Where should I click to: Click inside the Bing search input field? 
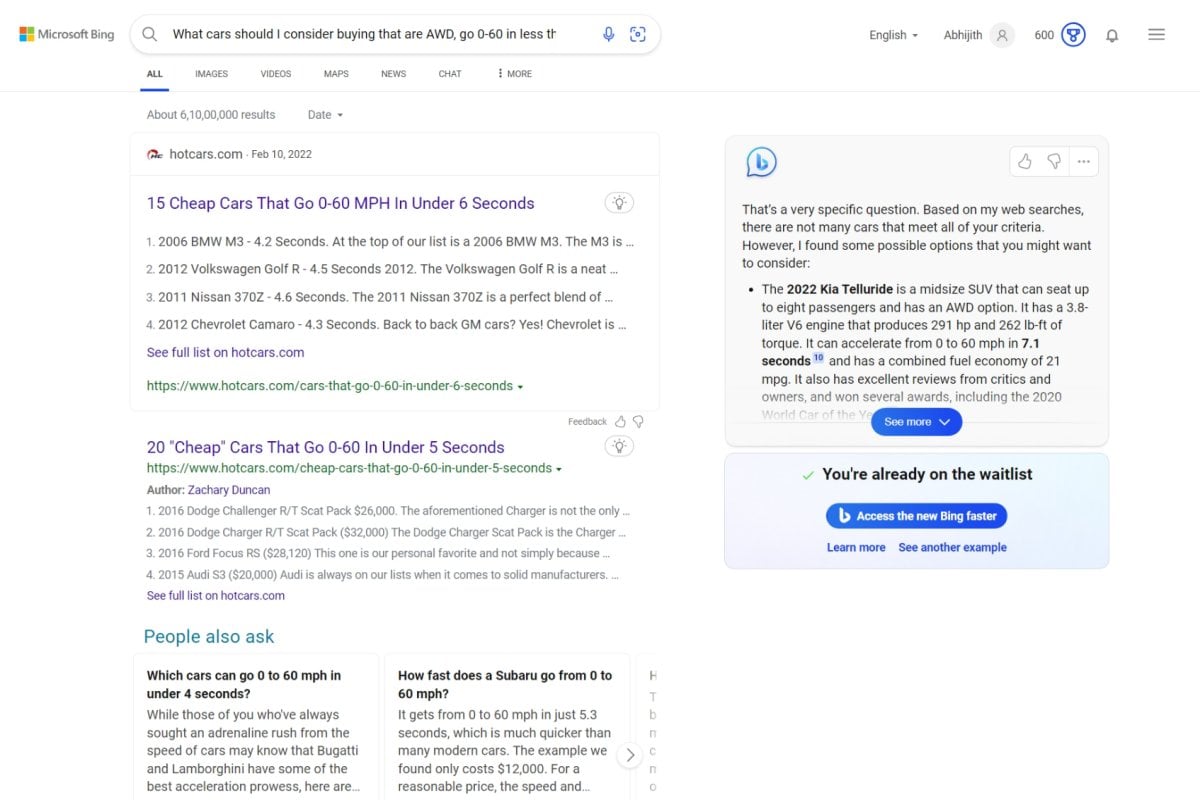[365, 34]
